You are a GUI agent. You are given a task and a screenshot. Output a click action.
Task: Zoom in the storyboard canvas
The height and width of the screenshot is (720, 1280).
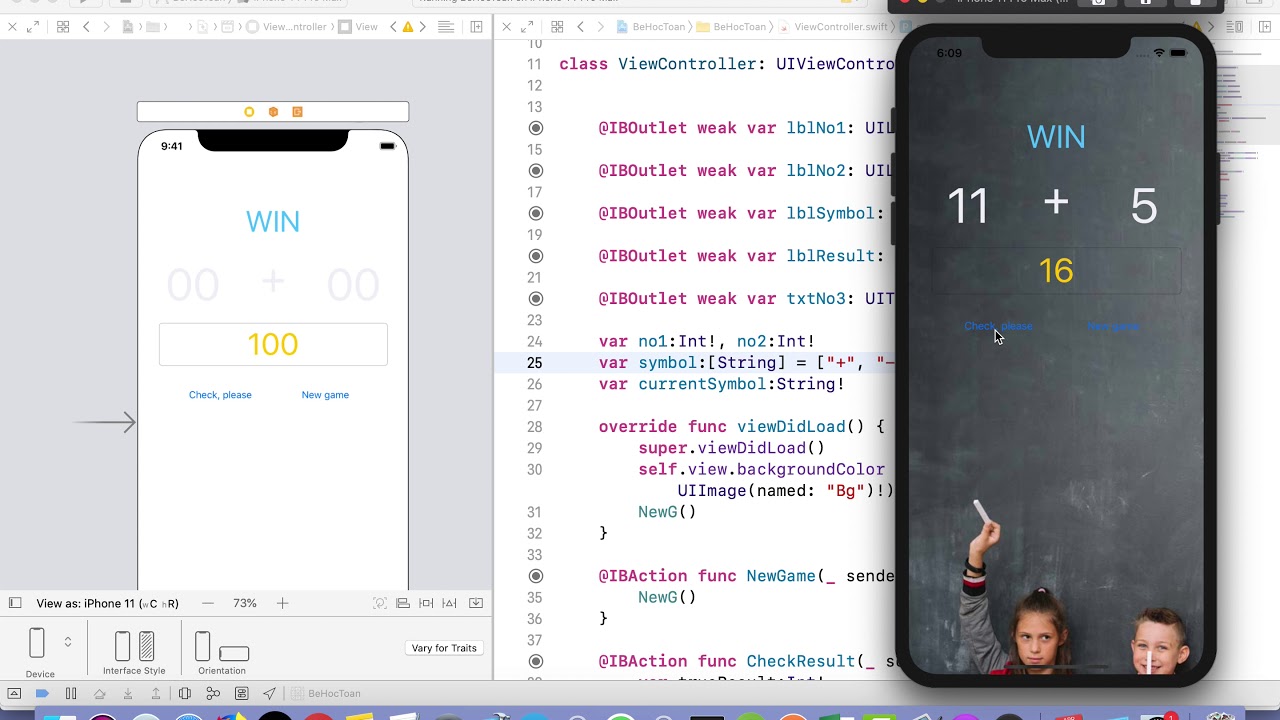point(282,603)
